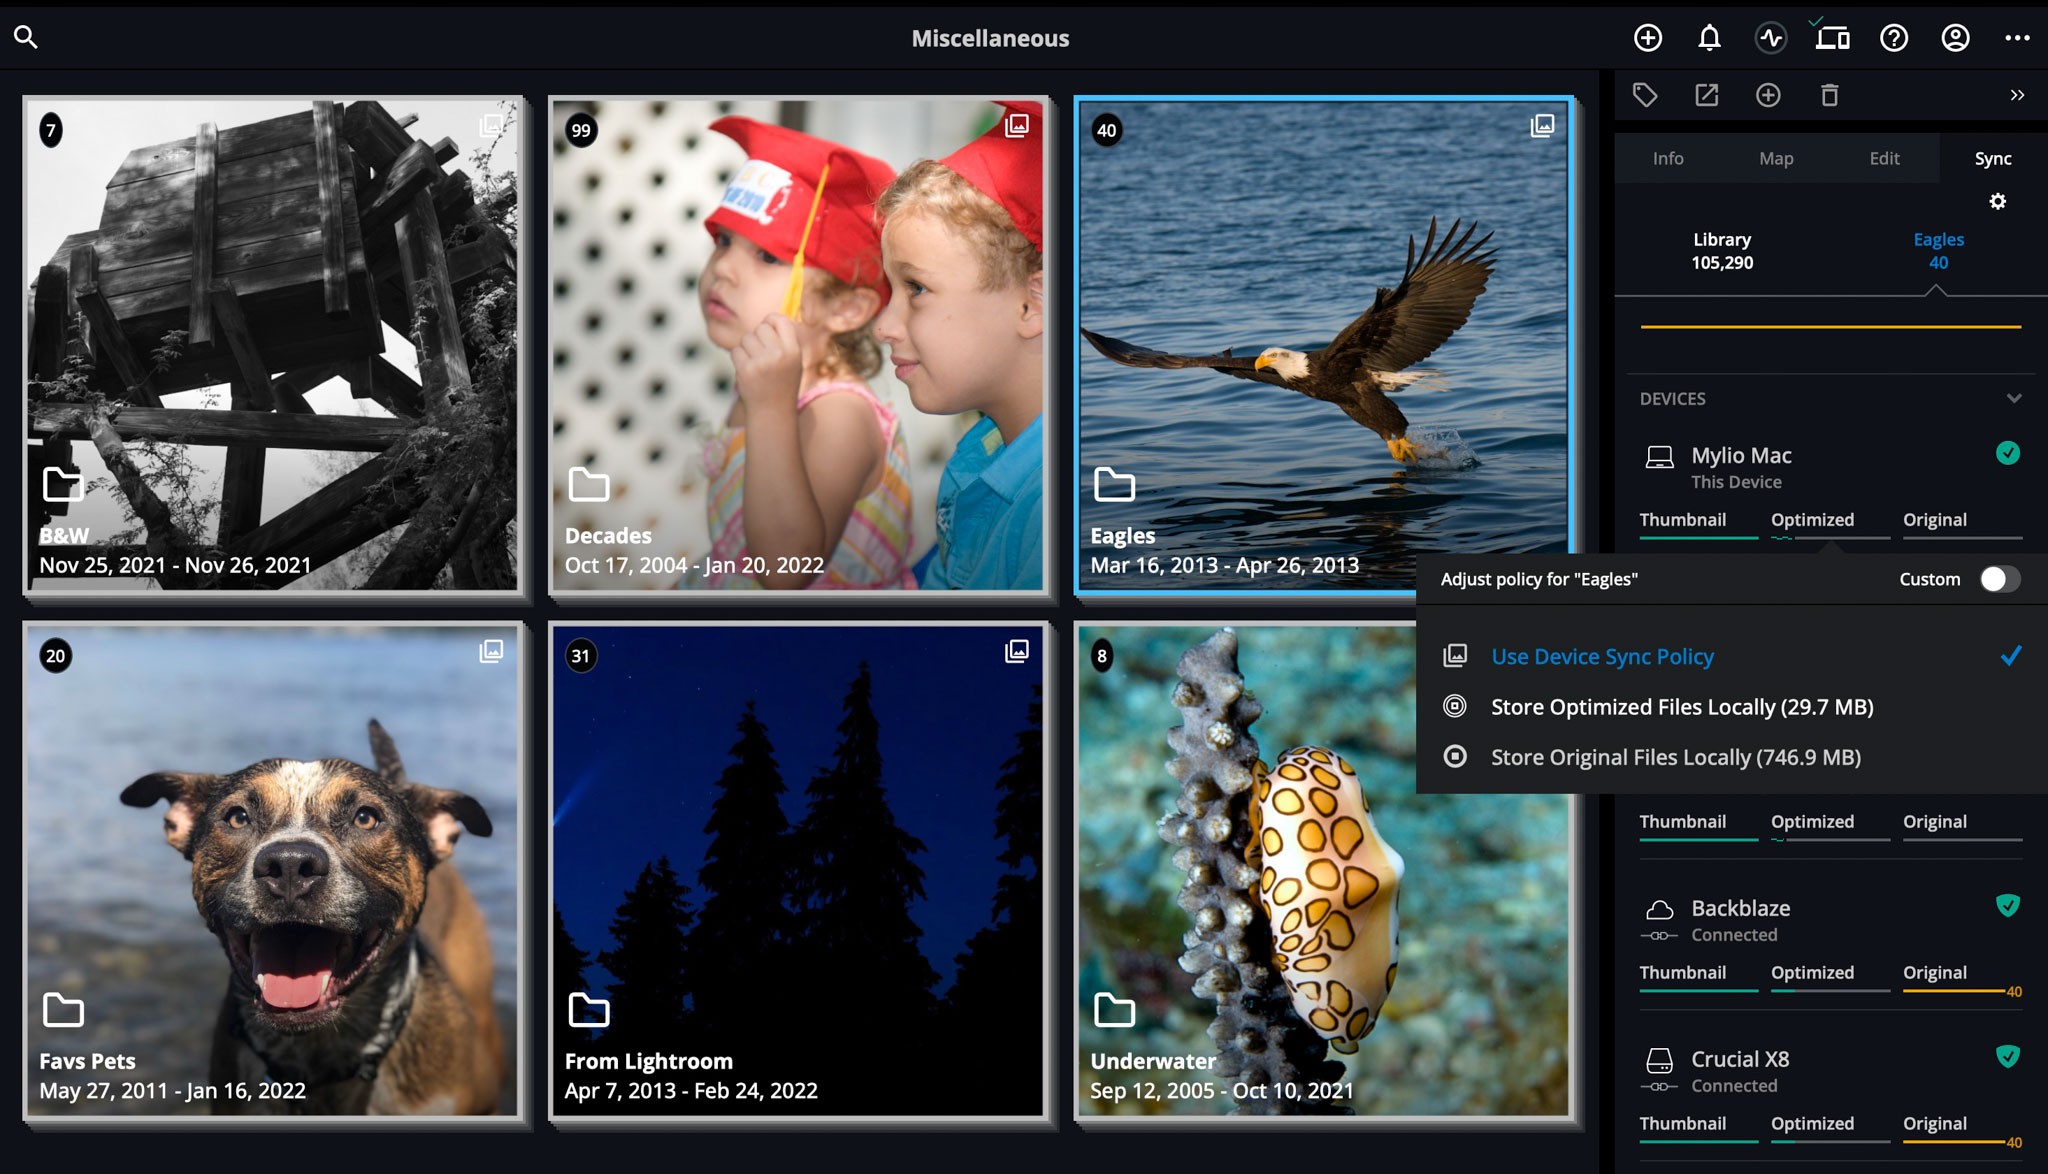Click the folder icon on Decades album

[x=589, y=484]
